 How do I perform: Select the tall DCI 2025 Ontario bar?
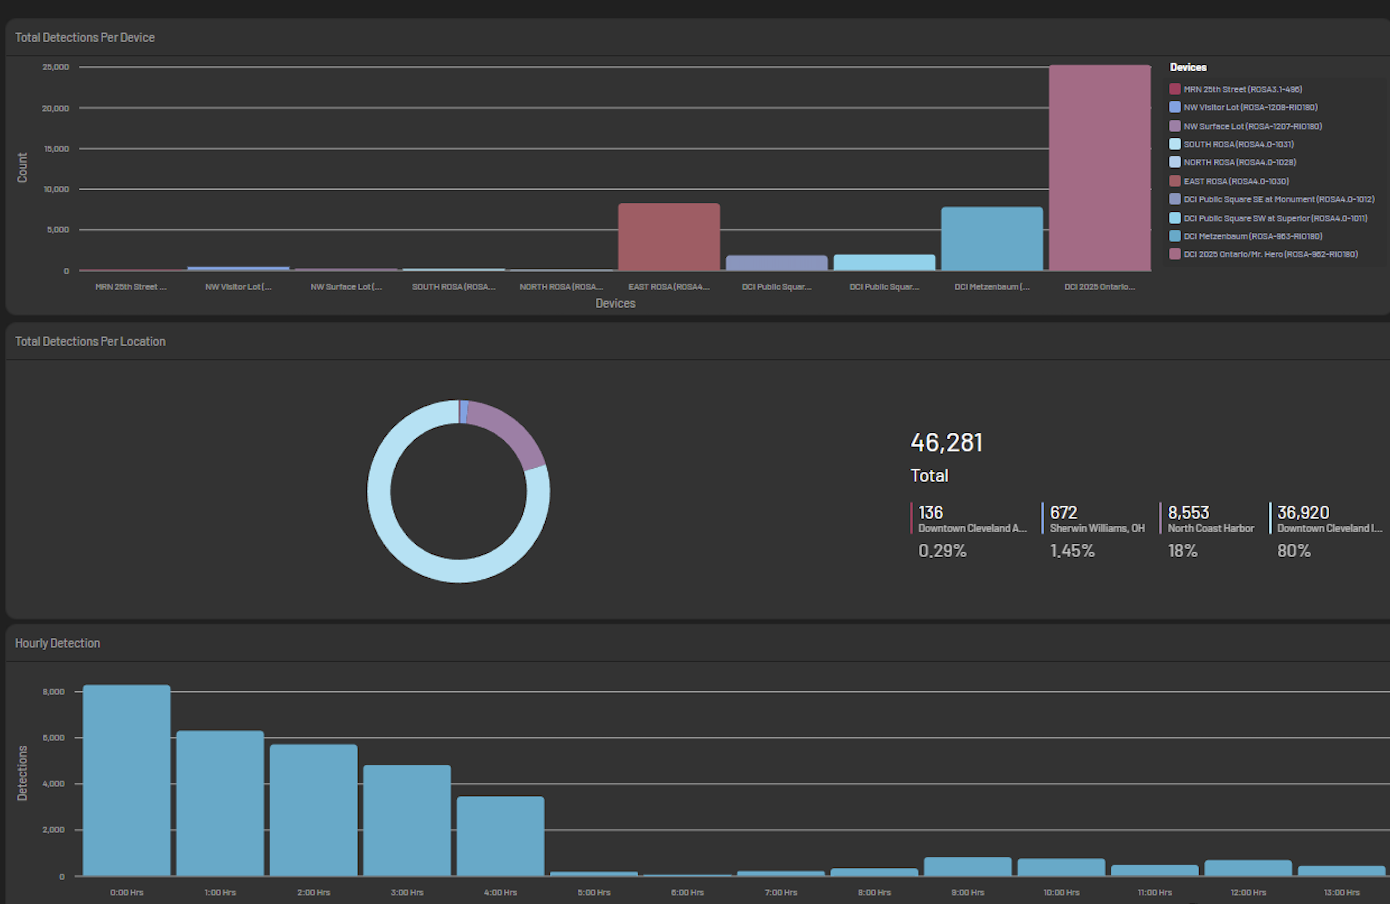(x=1100, y=168)
